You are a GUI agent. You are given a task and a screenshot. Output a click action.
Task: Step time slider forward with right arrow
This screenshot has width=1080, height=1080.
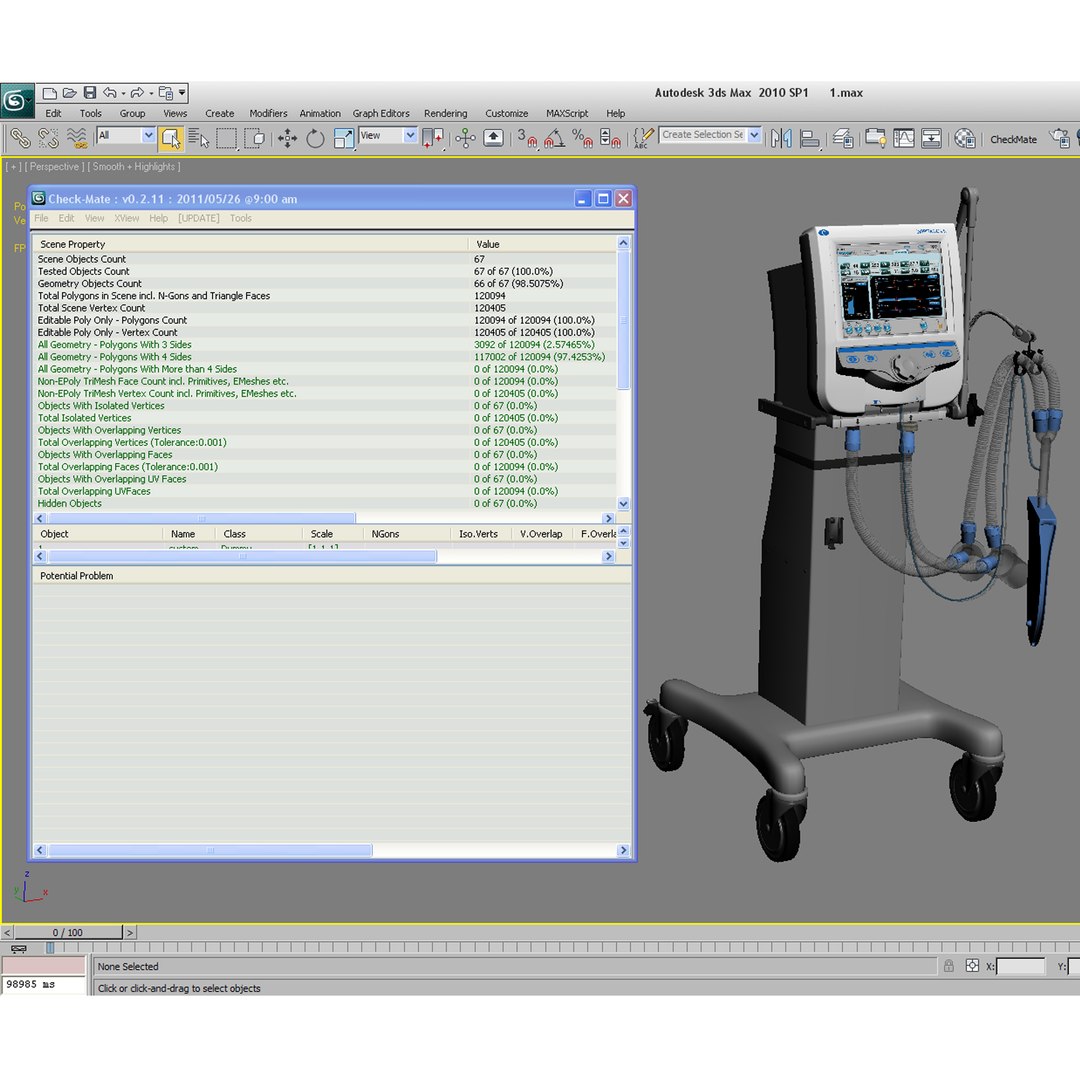(x=130, y=933)
